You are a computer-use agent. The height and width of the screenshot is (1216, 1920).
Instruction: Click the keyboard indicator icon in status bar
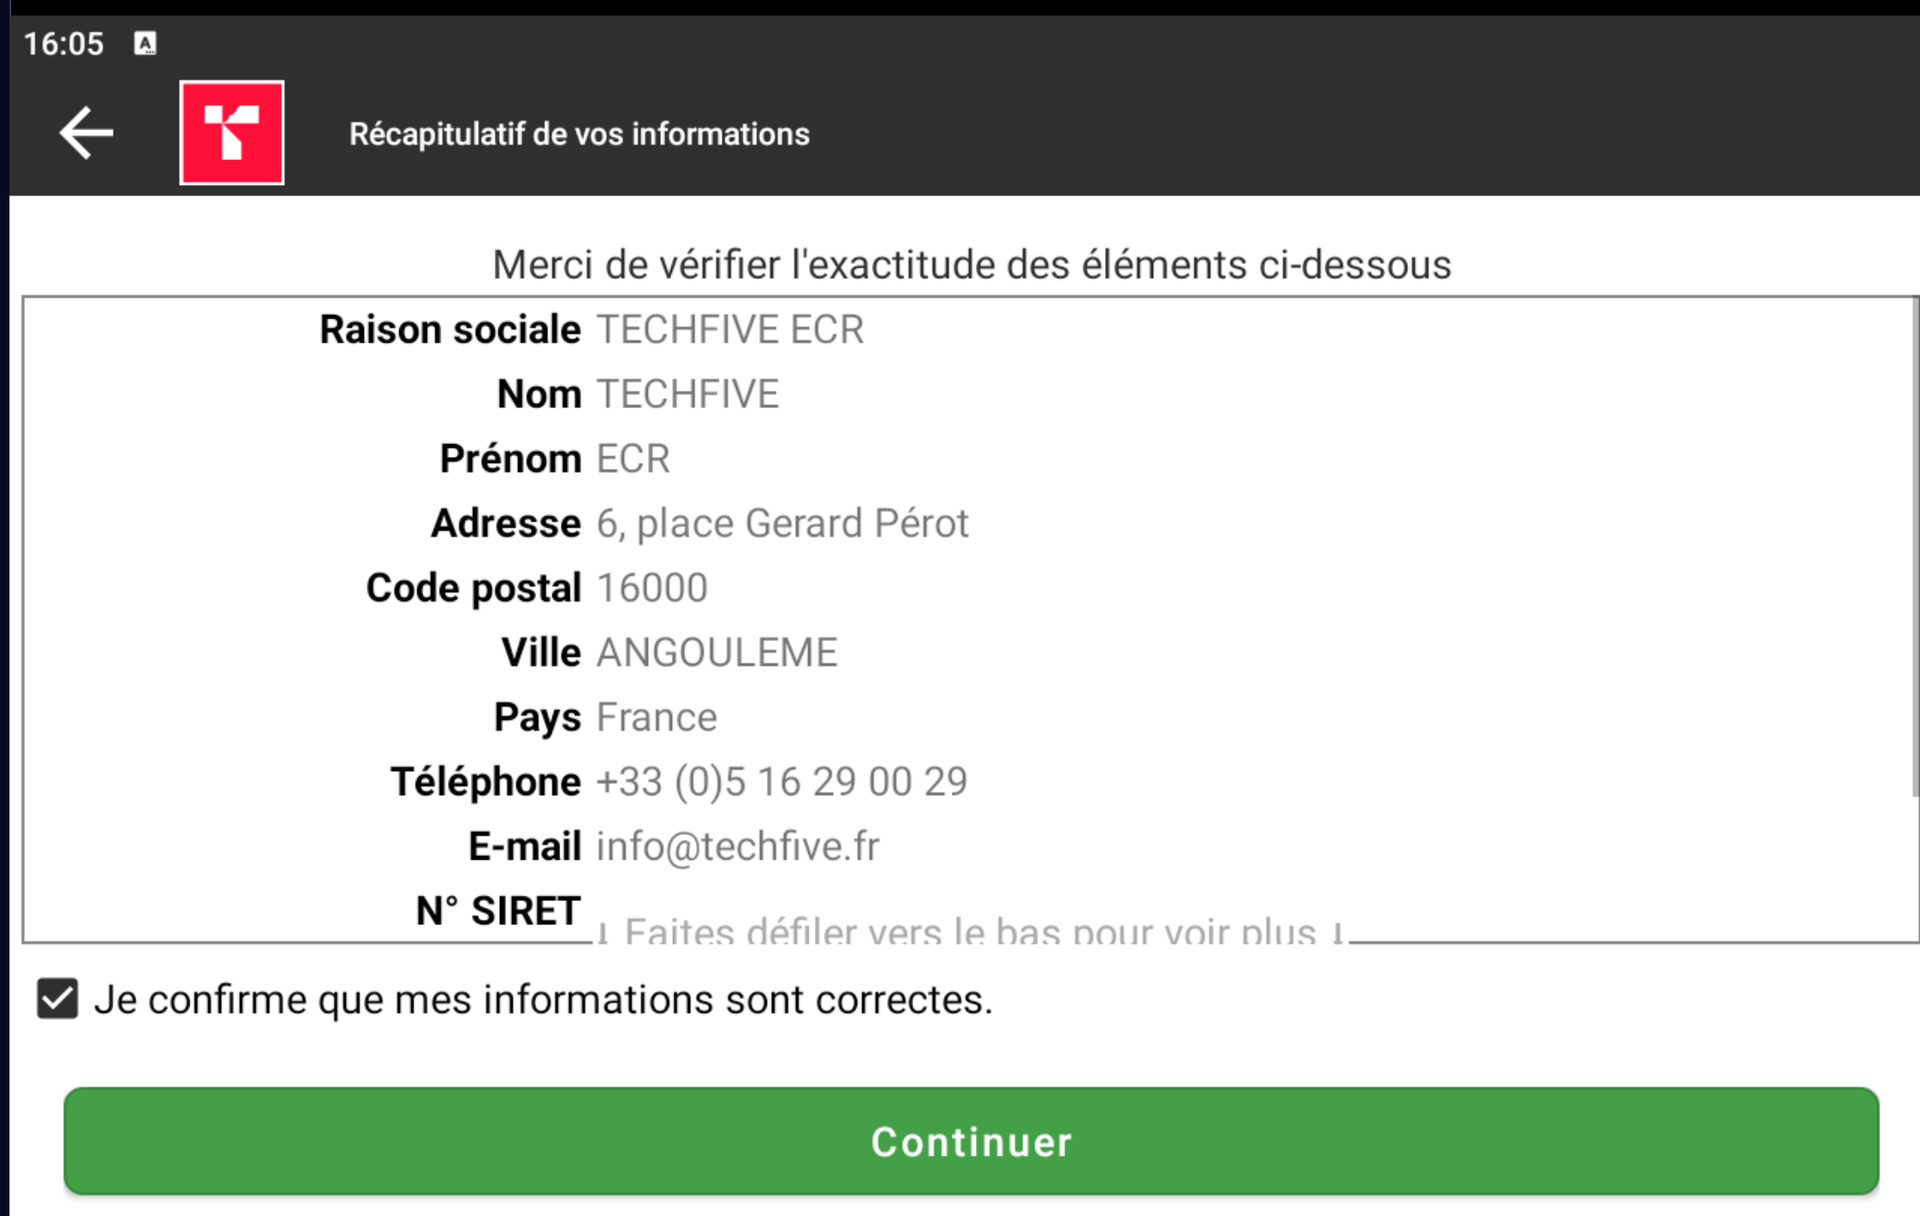click(x=146, y=44)
